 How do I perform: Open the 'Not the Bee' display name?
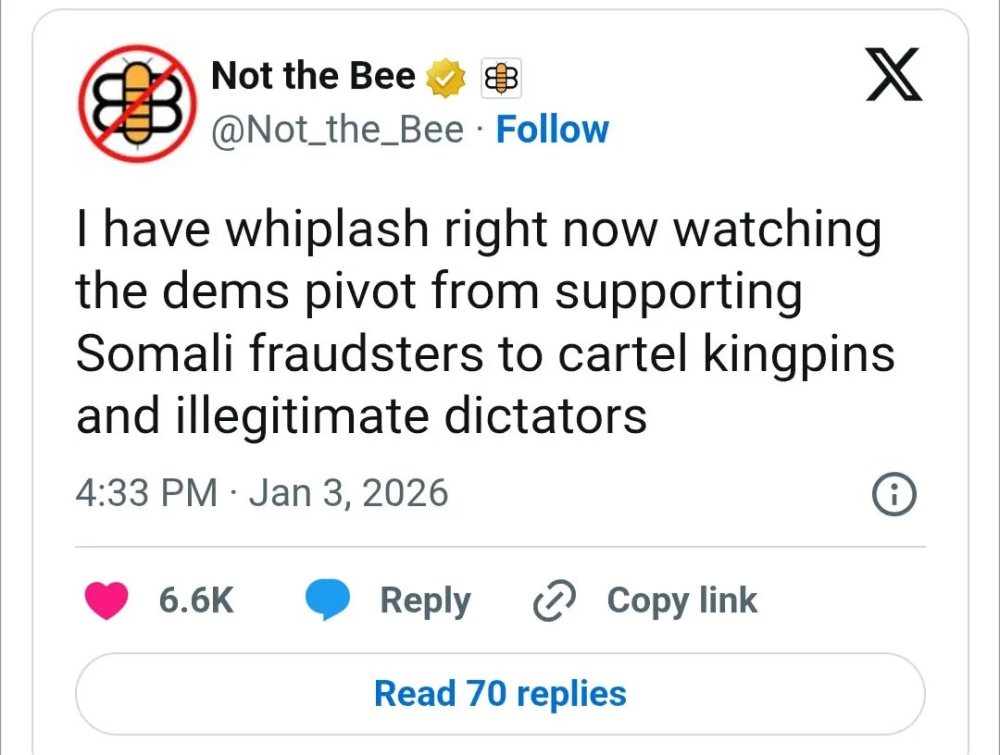point(313,76)
